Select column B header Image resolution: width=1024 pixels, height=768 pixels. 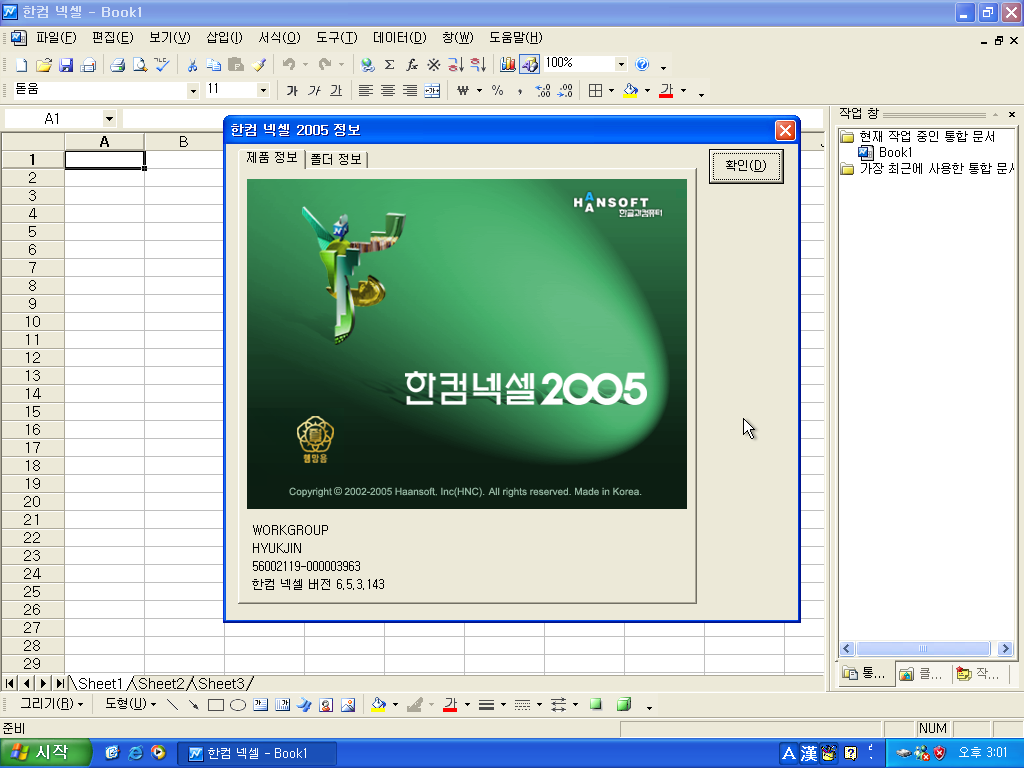184,142
